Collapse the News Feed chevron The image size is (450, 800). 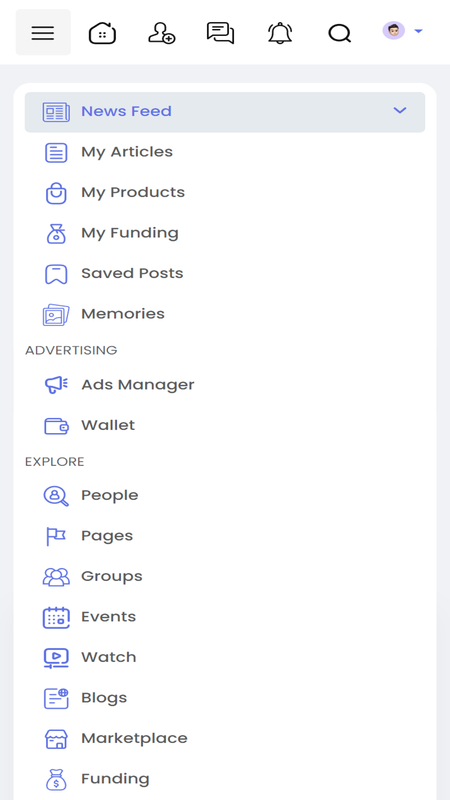[x=400, y=110]
